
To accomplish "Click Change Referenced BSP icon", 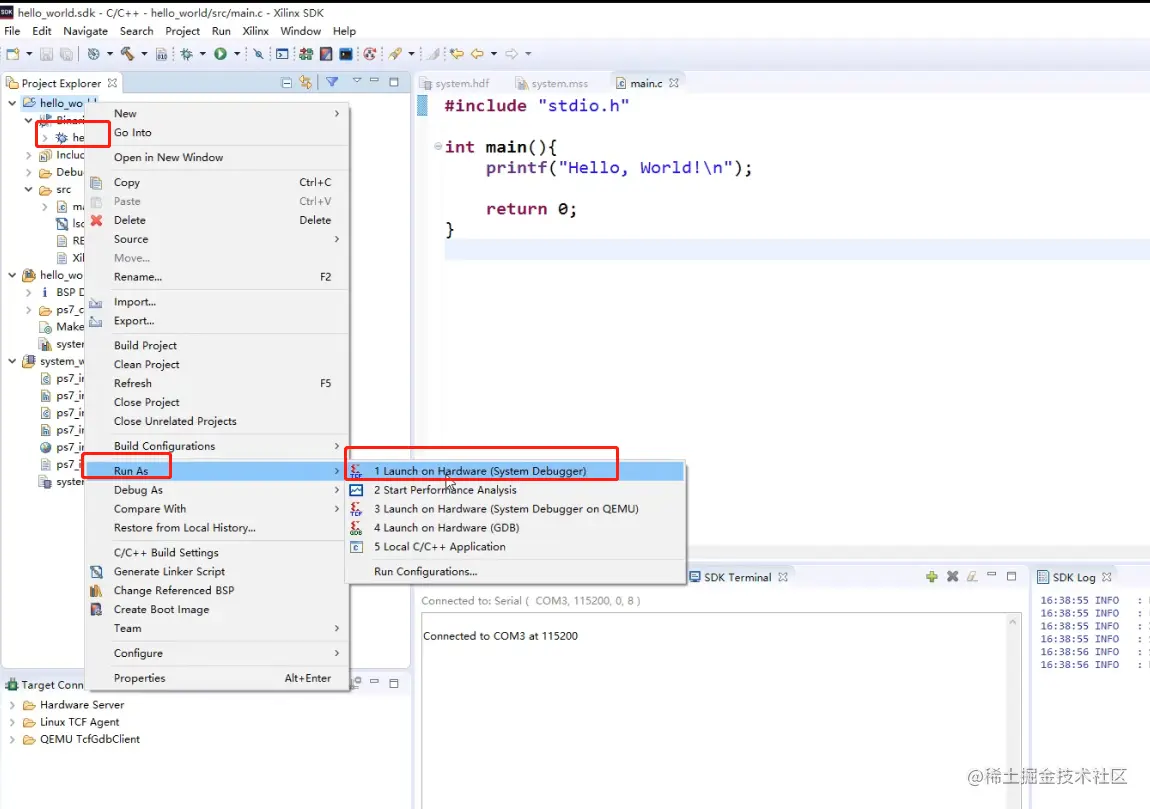I will (x=96, y=590).
